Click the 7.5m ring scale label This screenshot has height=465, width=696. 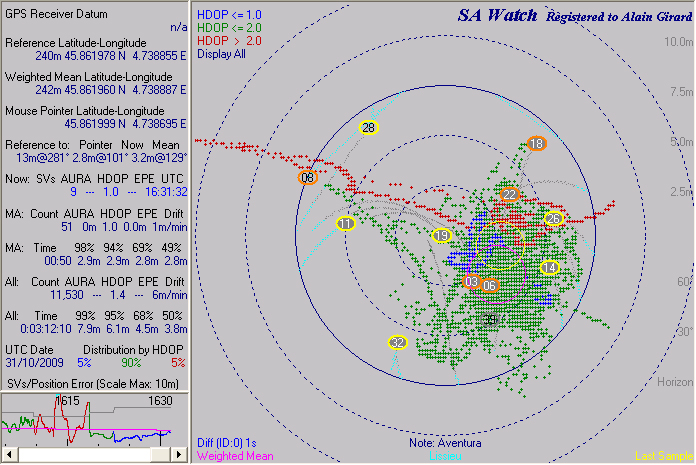click(681, 92)
